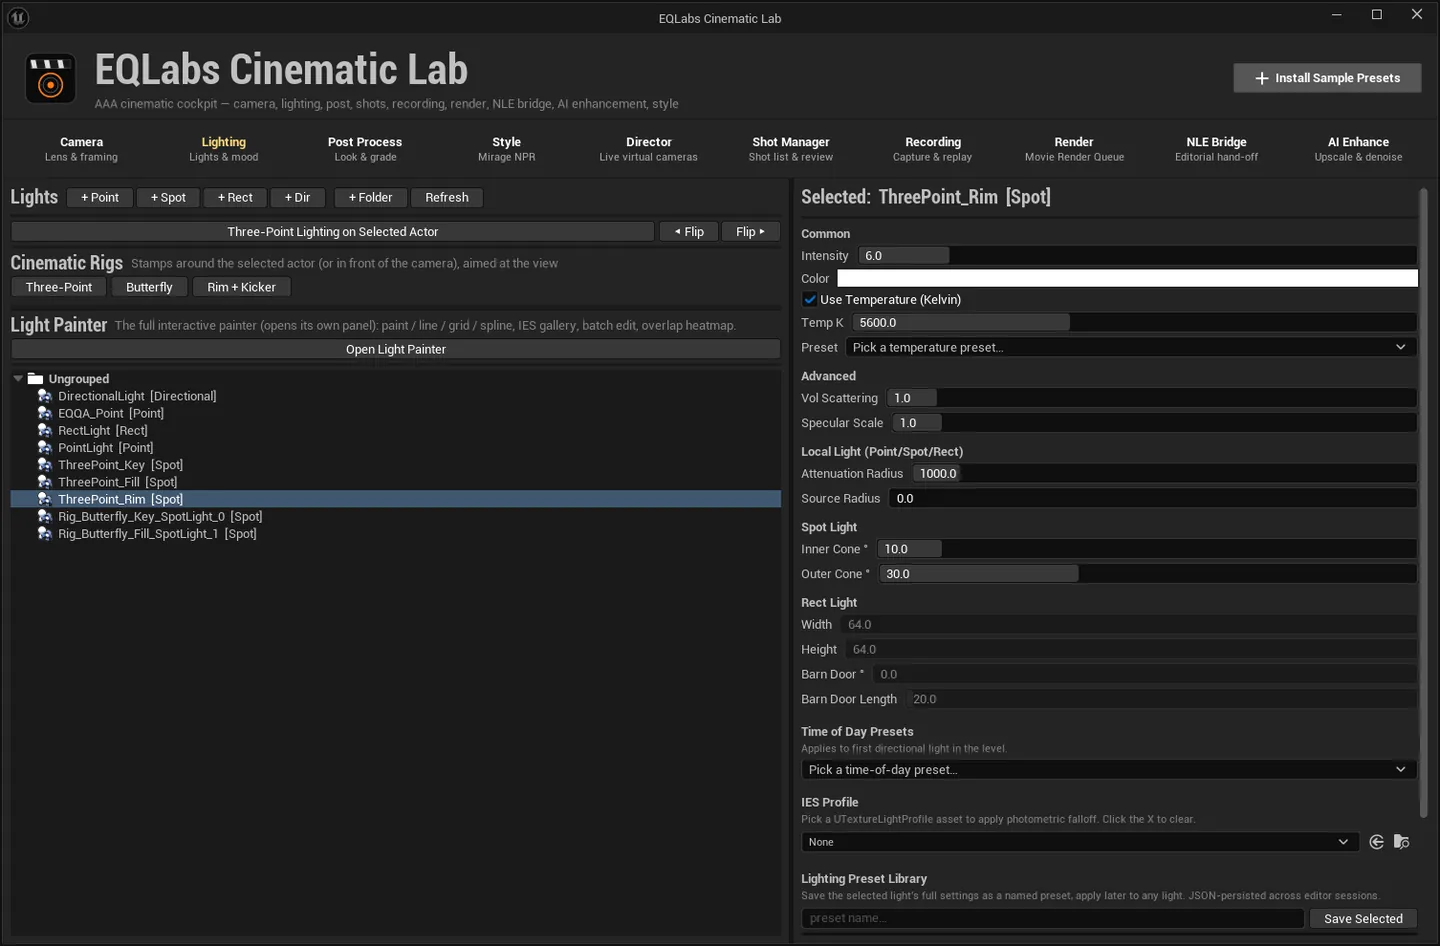Screen dimensions: 1440x946
Task: Use selected asset arrow icon for IES Profile
Action: [x=1376, y=842]
